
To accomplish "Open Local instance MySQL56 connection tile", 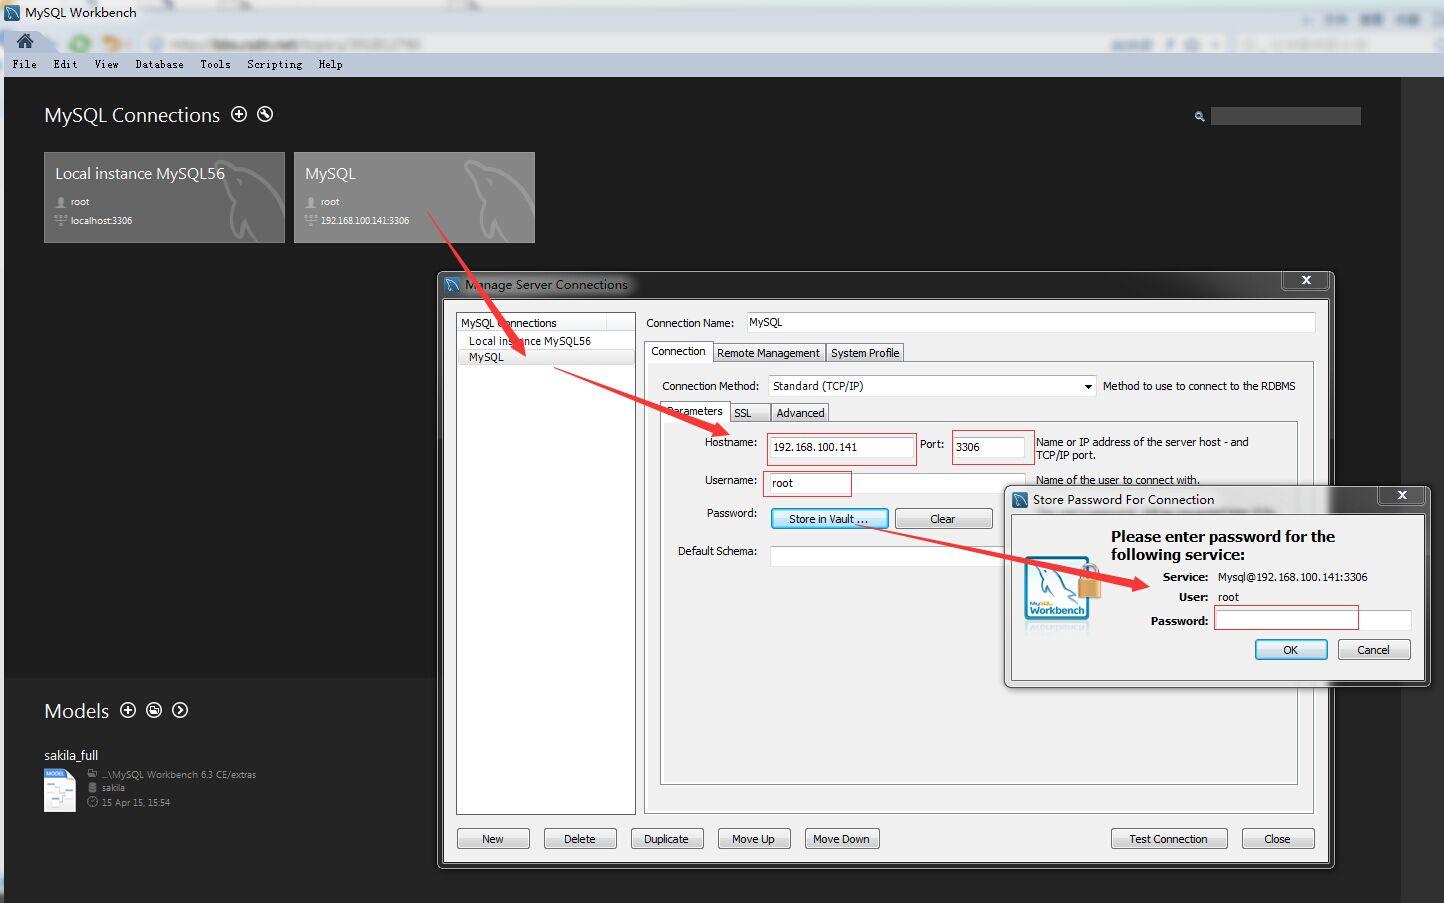I will pos(164,197).
